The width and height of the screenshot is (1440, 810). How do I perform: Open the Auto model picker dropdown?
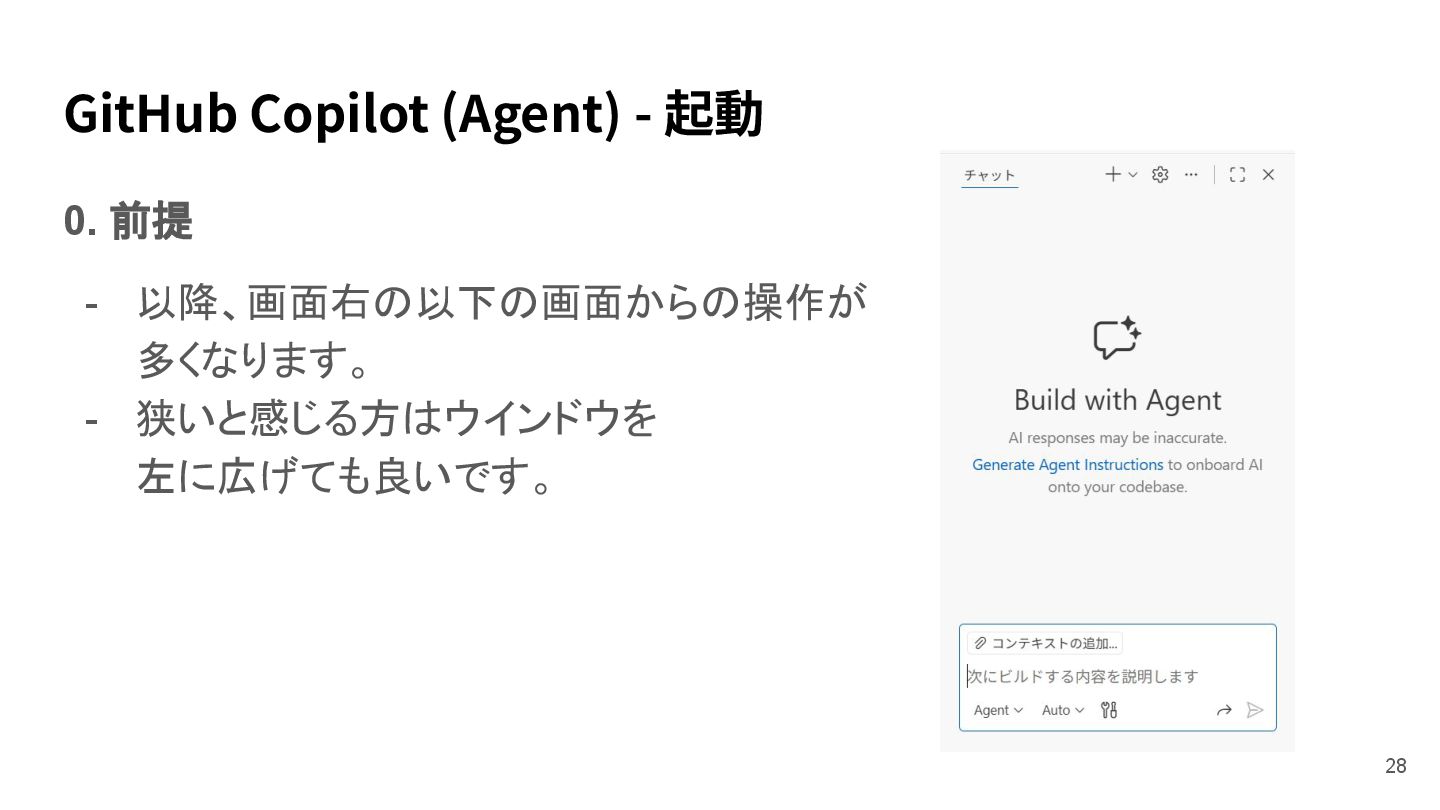coord(1062,710)
